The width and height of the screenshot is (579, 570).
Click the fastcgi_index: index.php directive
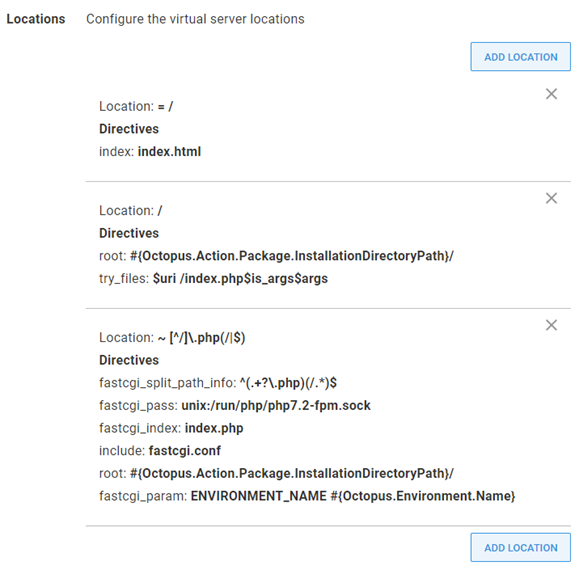pyautogui.click(x=171, y=428)
